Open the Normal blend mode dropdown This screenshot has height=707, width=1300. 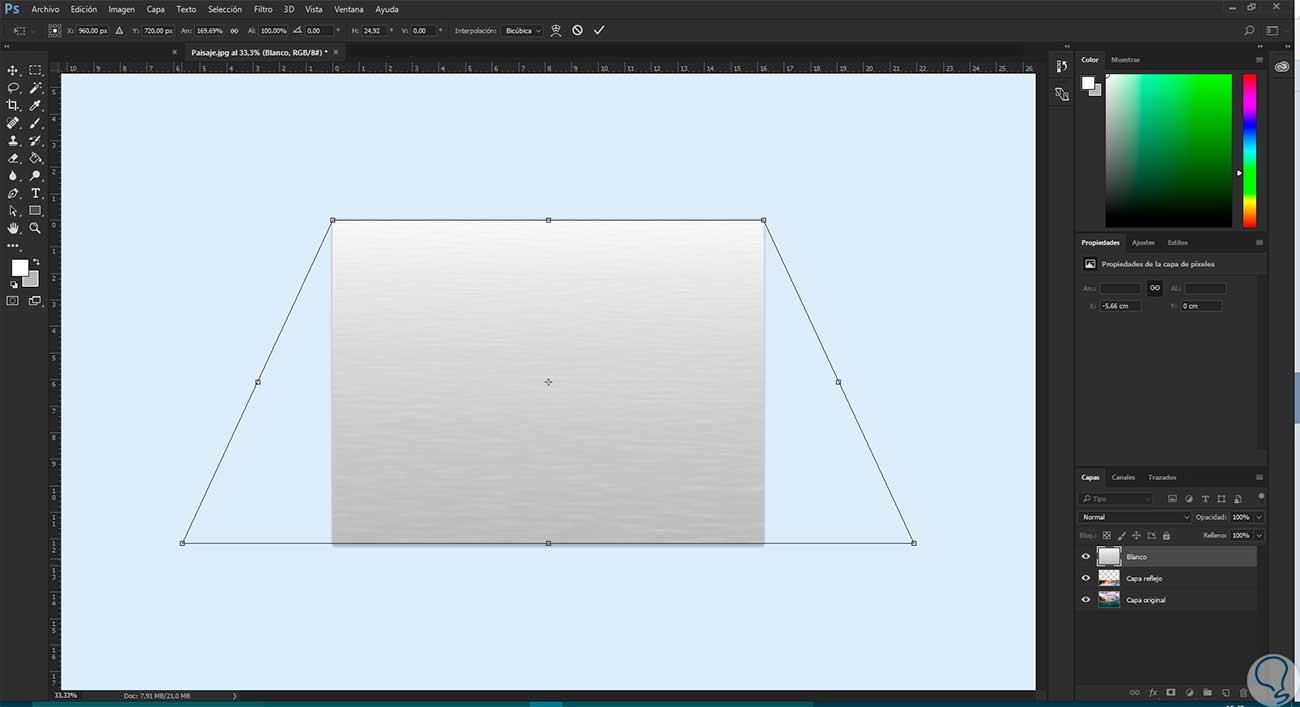point(1135,517)
